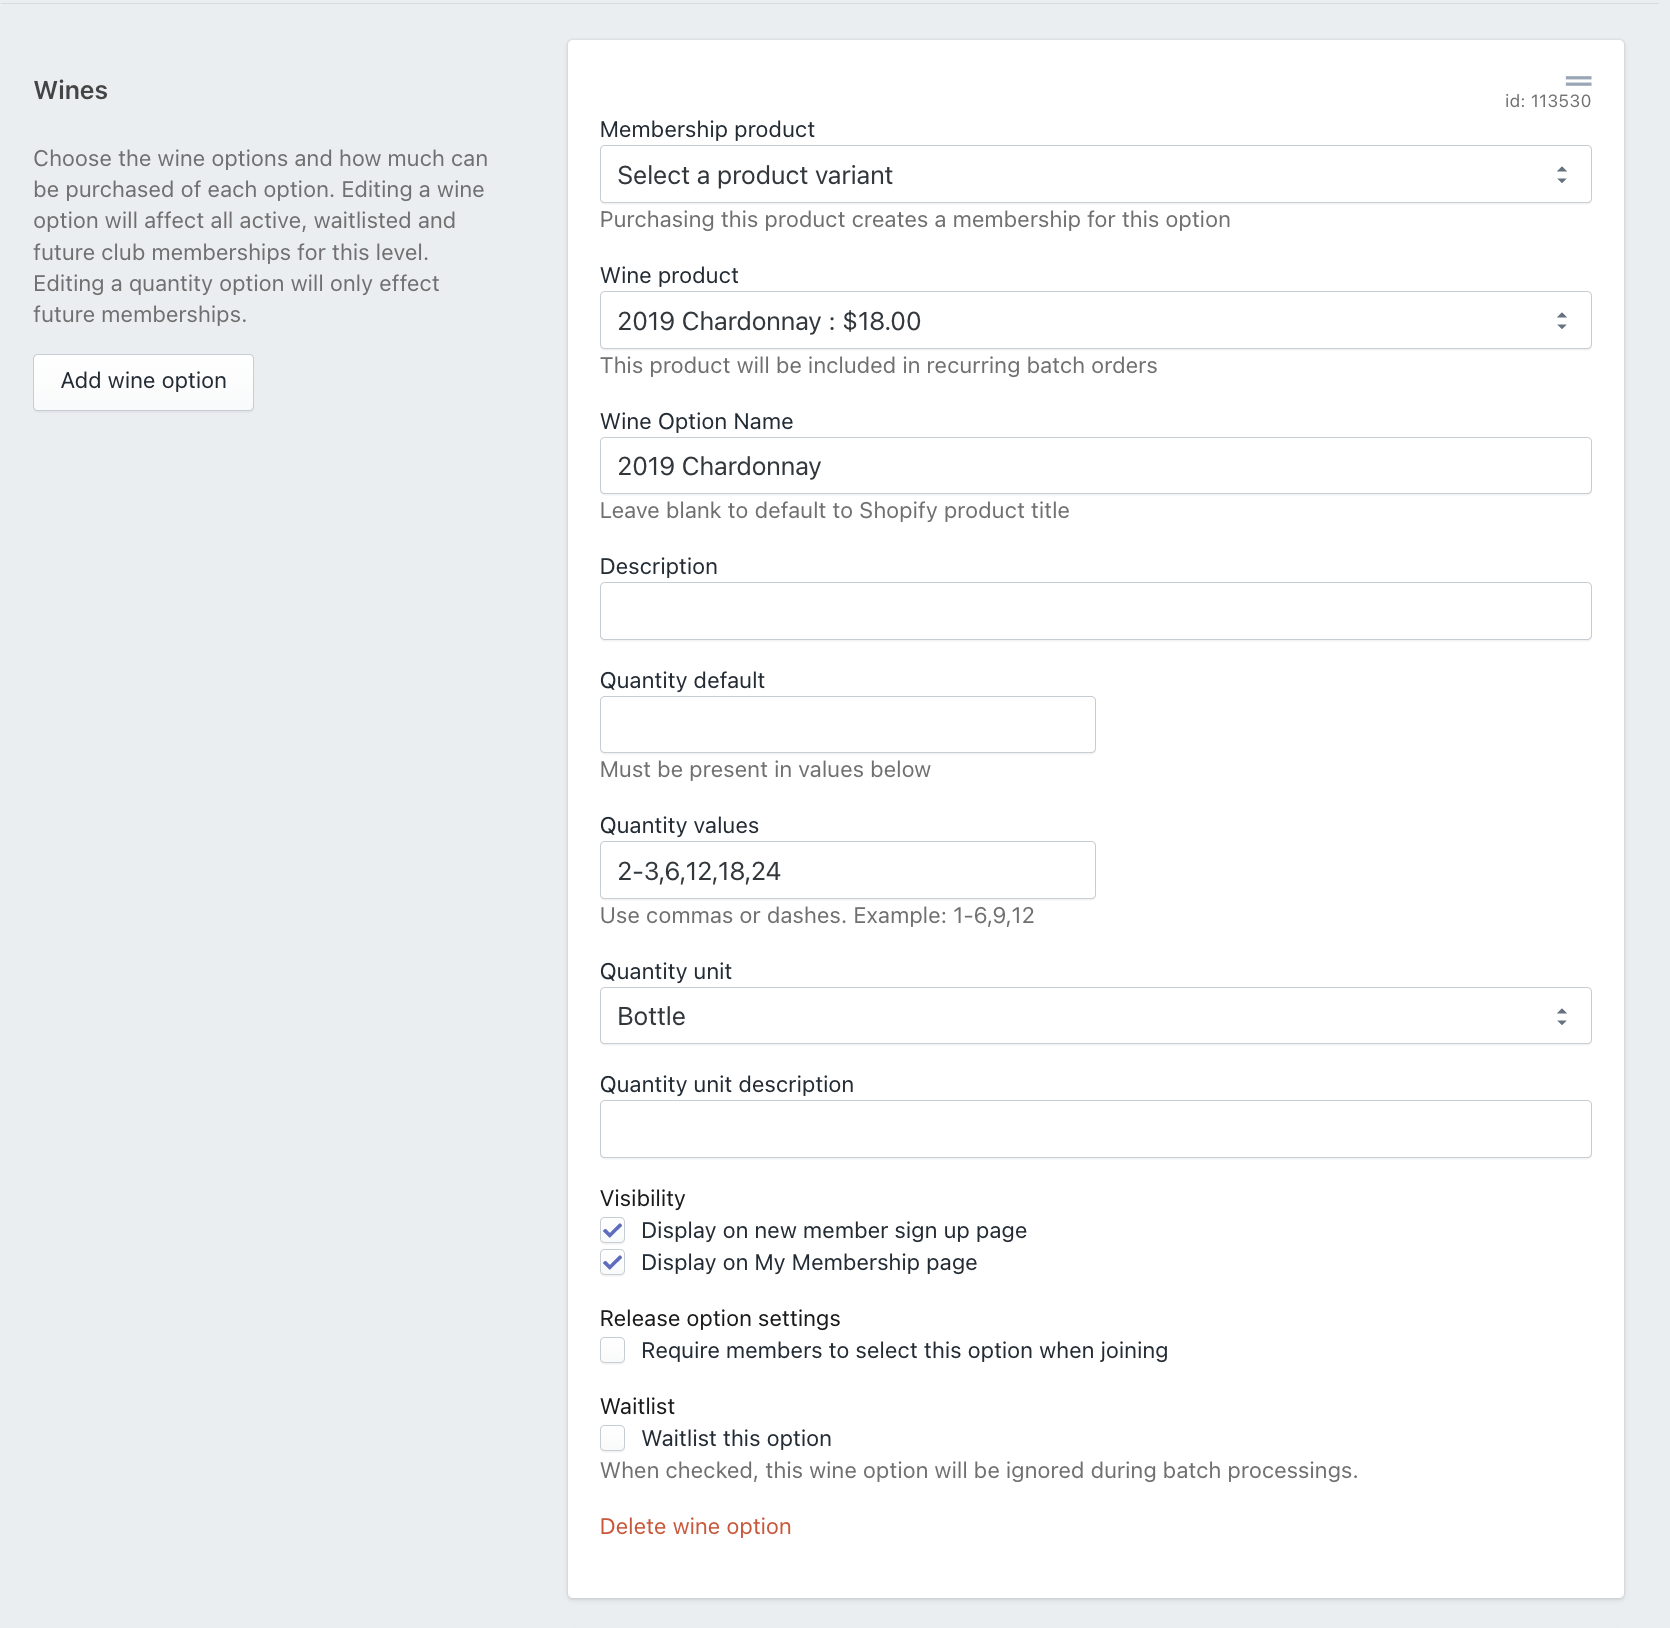Click the Quantity default input box

point(847,725)
